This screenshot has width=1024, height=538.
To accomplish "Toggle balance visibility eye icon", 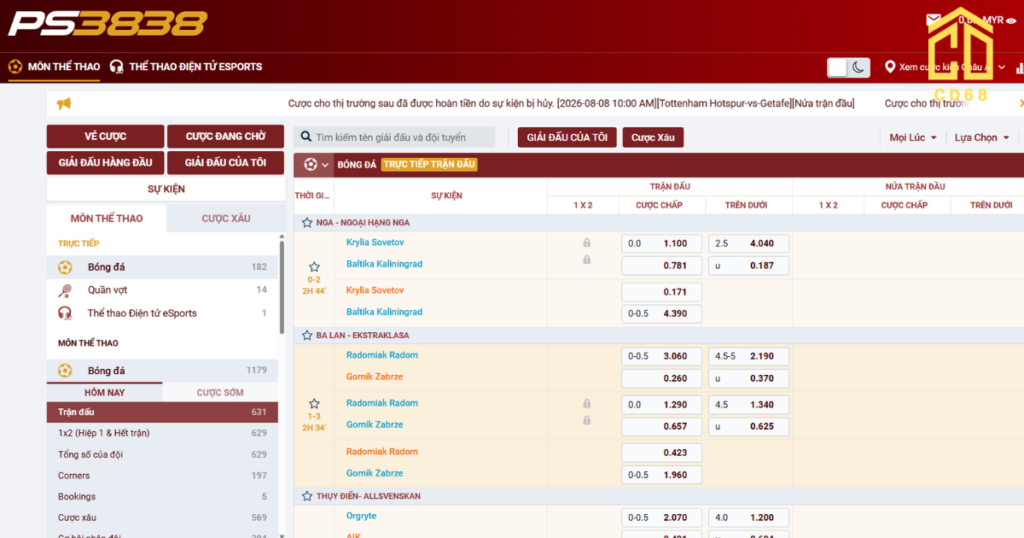I will (x=1011, y=21).
